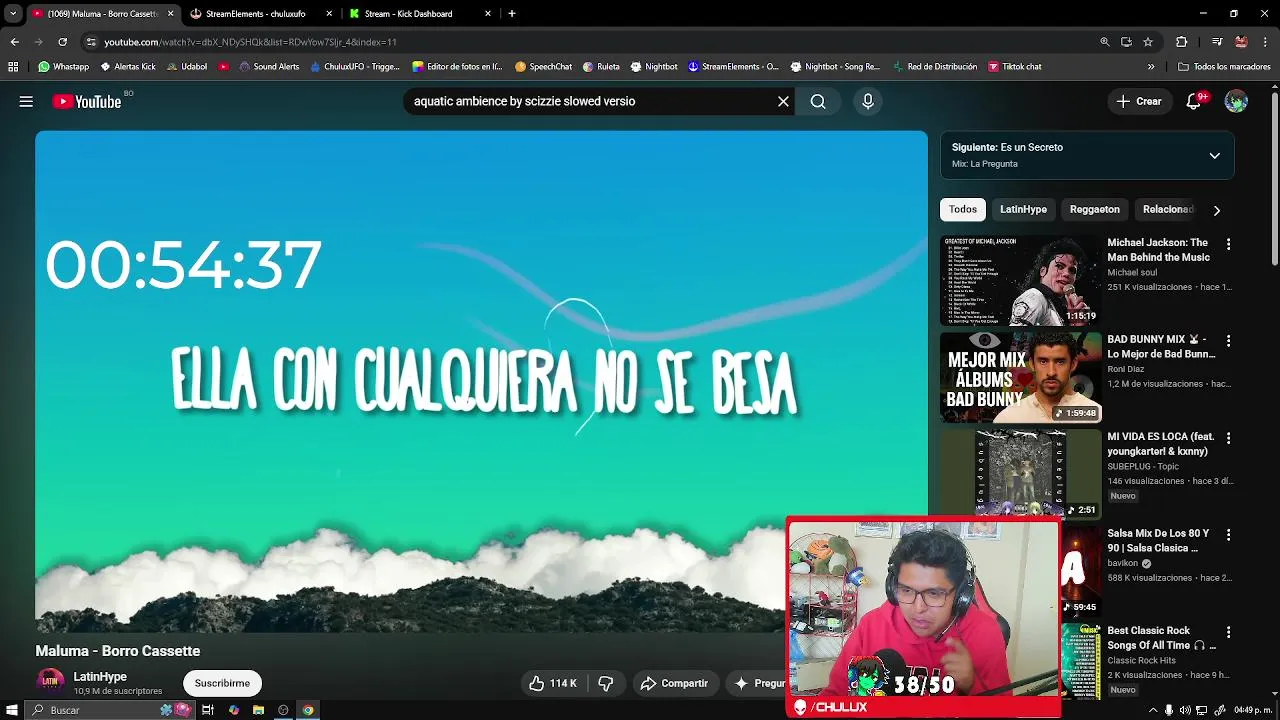Open the Windows Start menu
The height and width of the screenshot is (720, 1280).
point(11,710)
